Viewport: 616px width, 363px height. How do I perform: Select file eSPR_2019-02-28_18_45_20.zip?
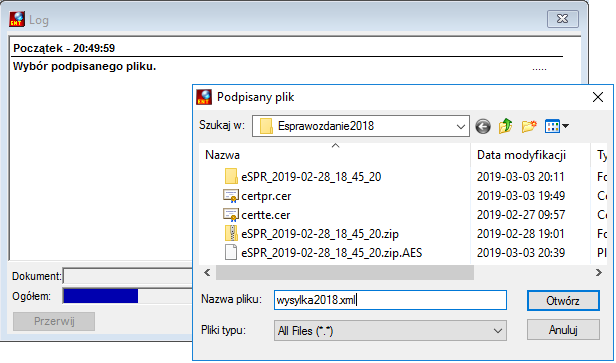pyautogui.click(x=320, y=234)
